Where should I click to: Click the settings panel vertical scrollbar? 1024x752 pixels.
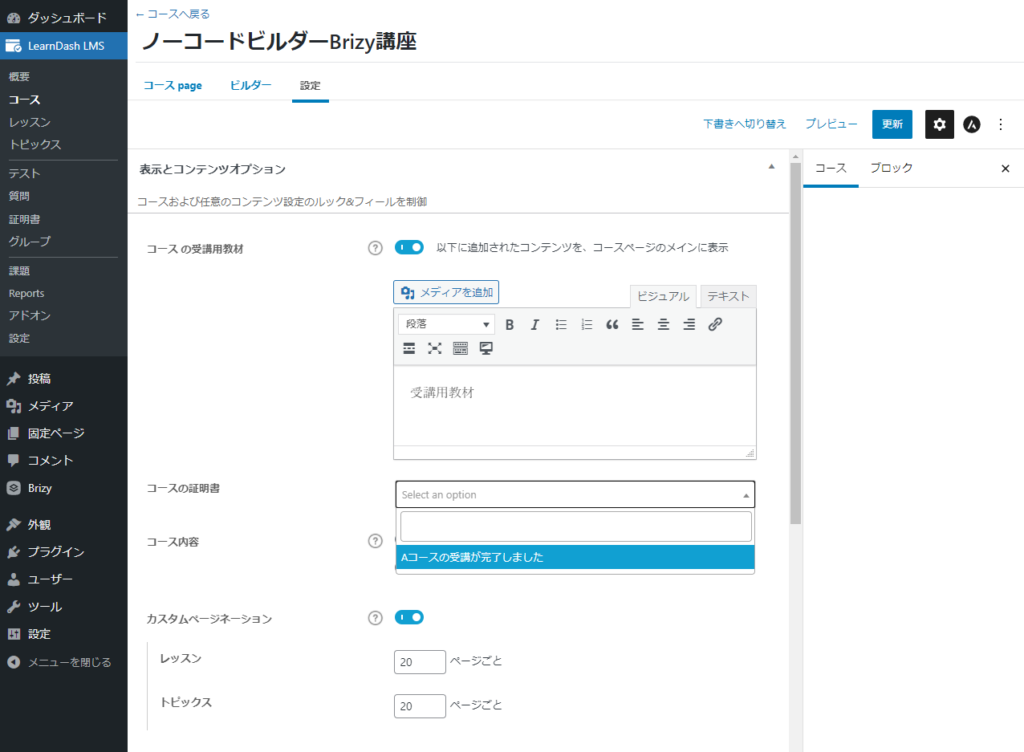[795, 341]
